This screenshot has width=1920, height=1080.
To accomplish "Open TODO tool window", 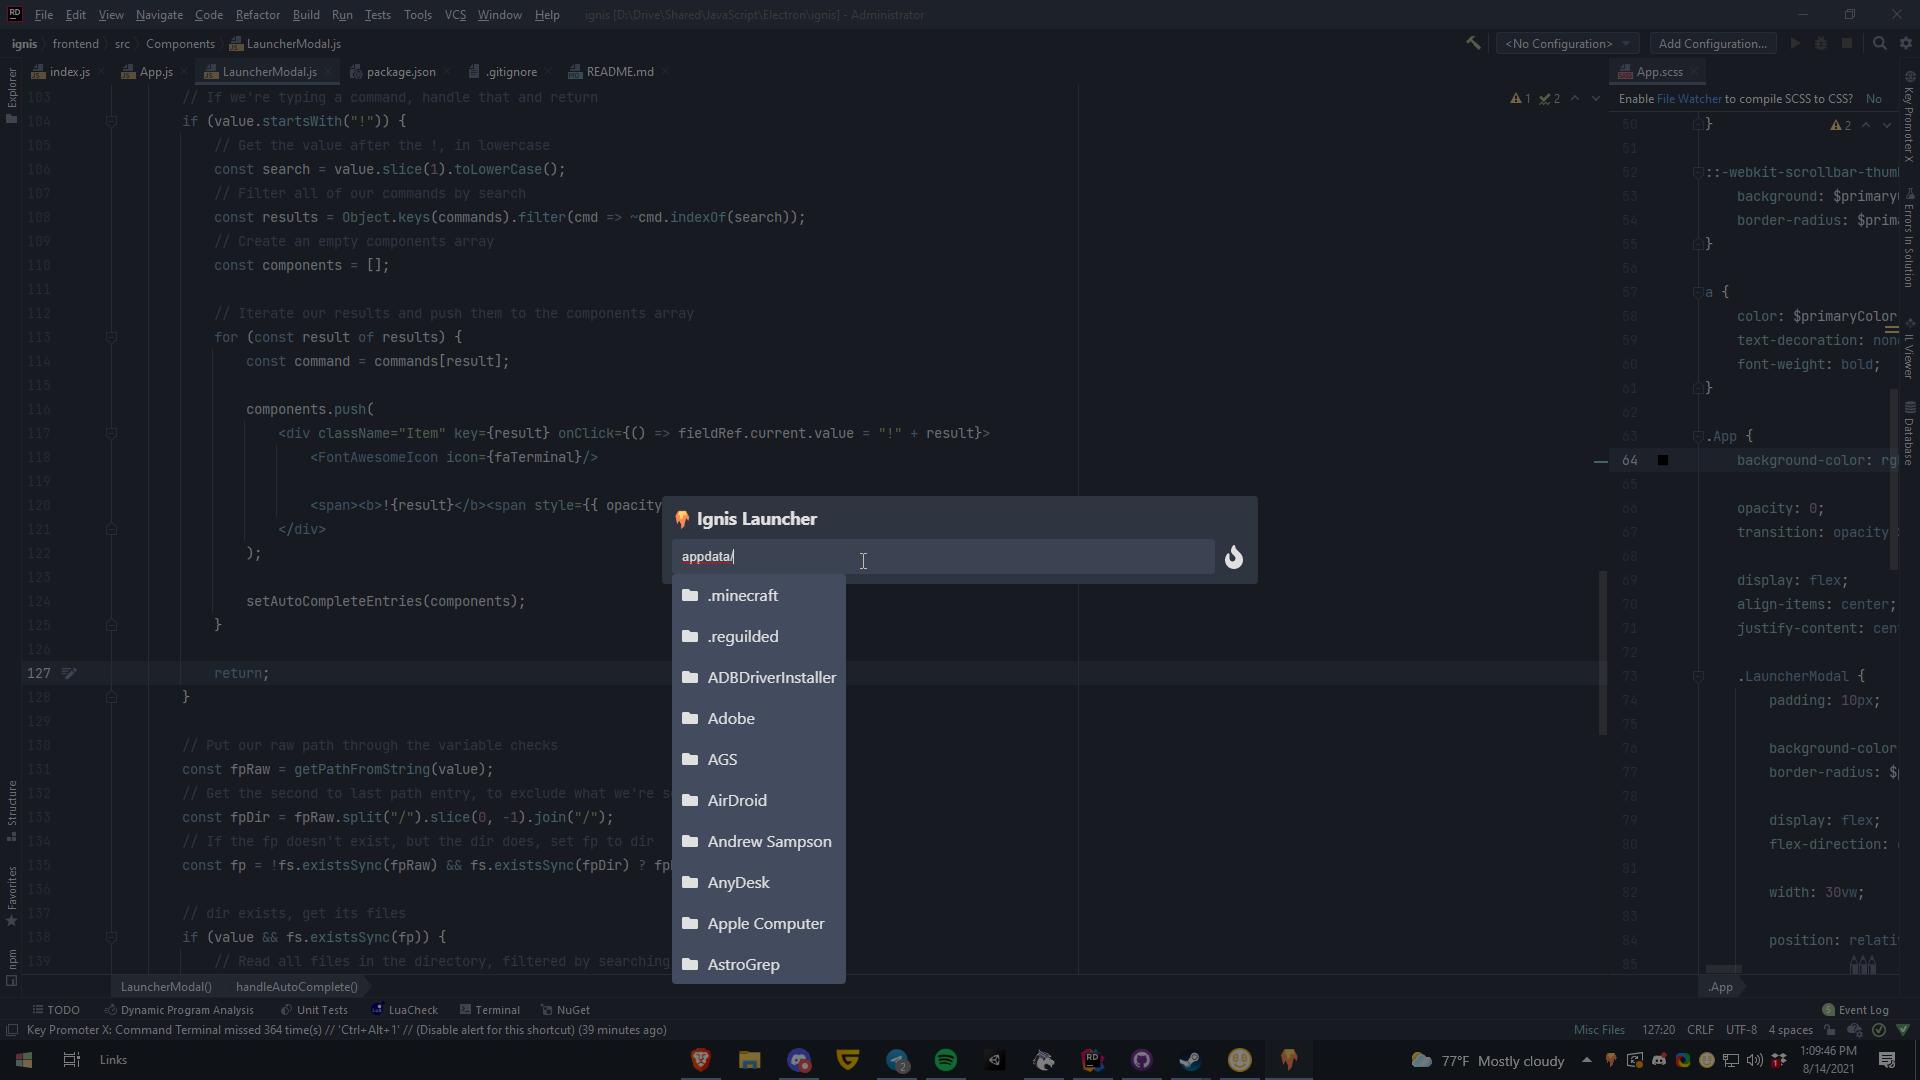I will [x=55, y=1010].
